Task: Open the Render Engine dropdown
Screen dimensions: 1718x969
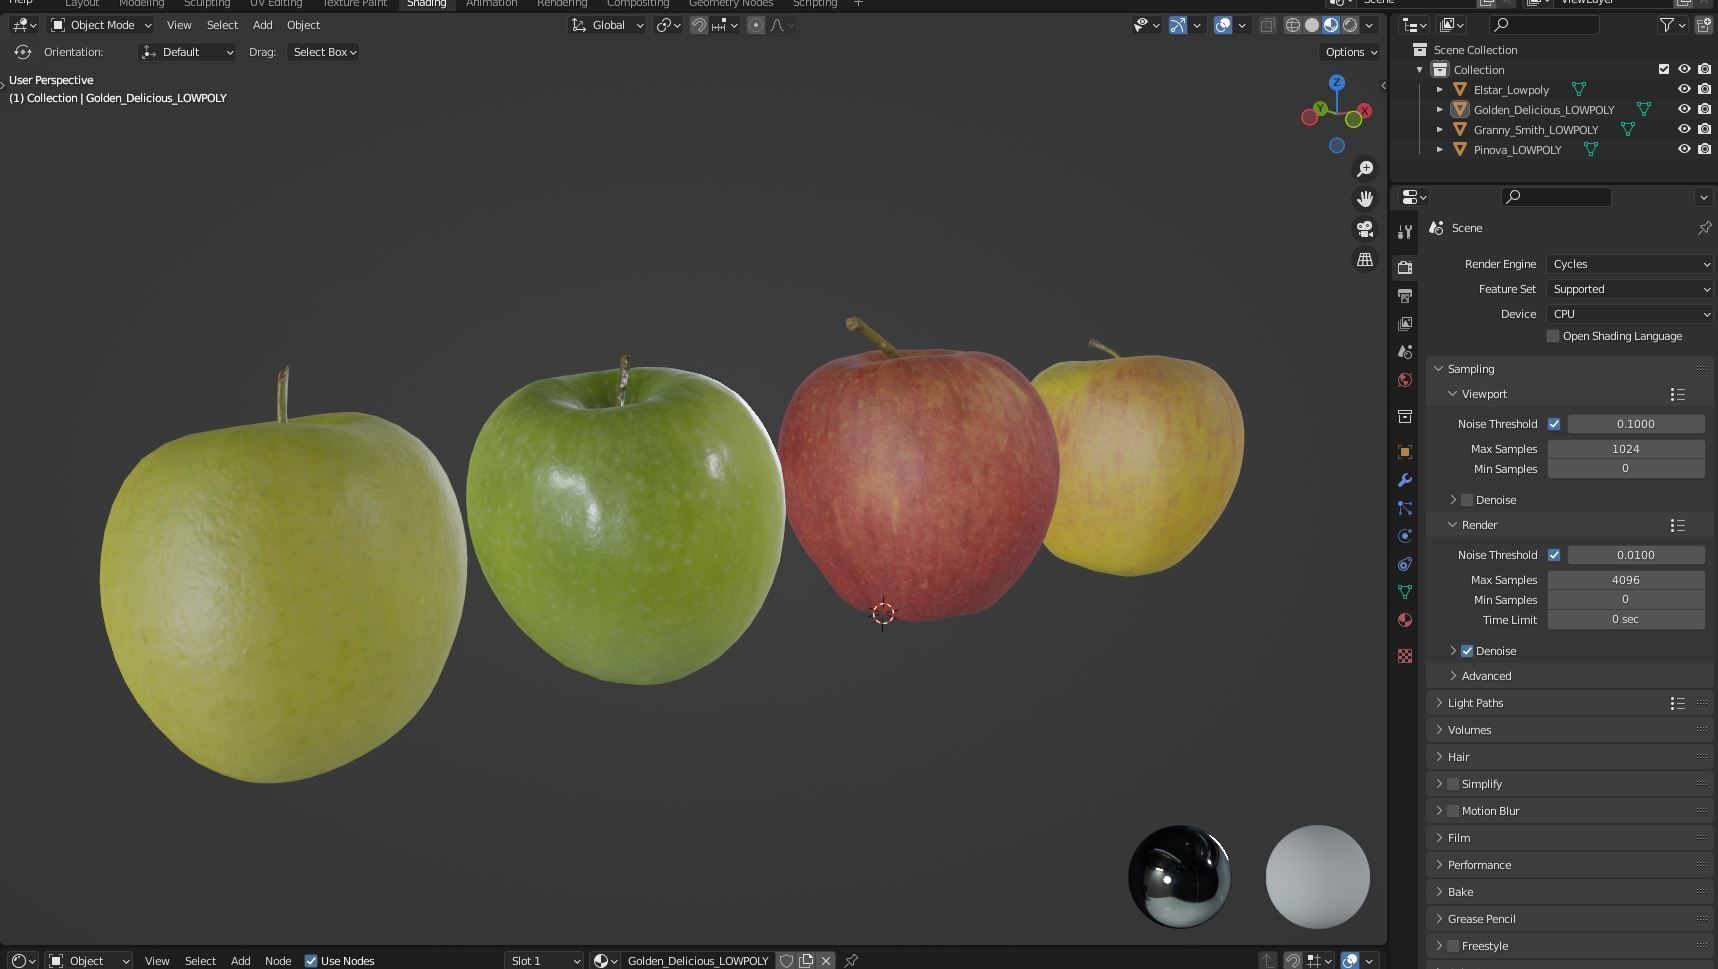Action: point(1629,264)
